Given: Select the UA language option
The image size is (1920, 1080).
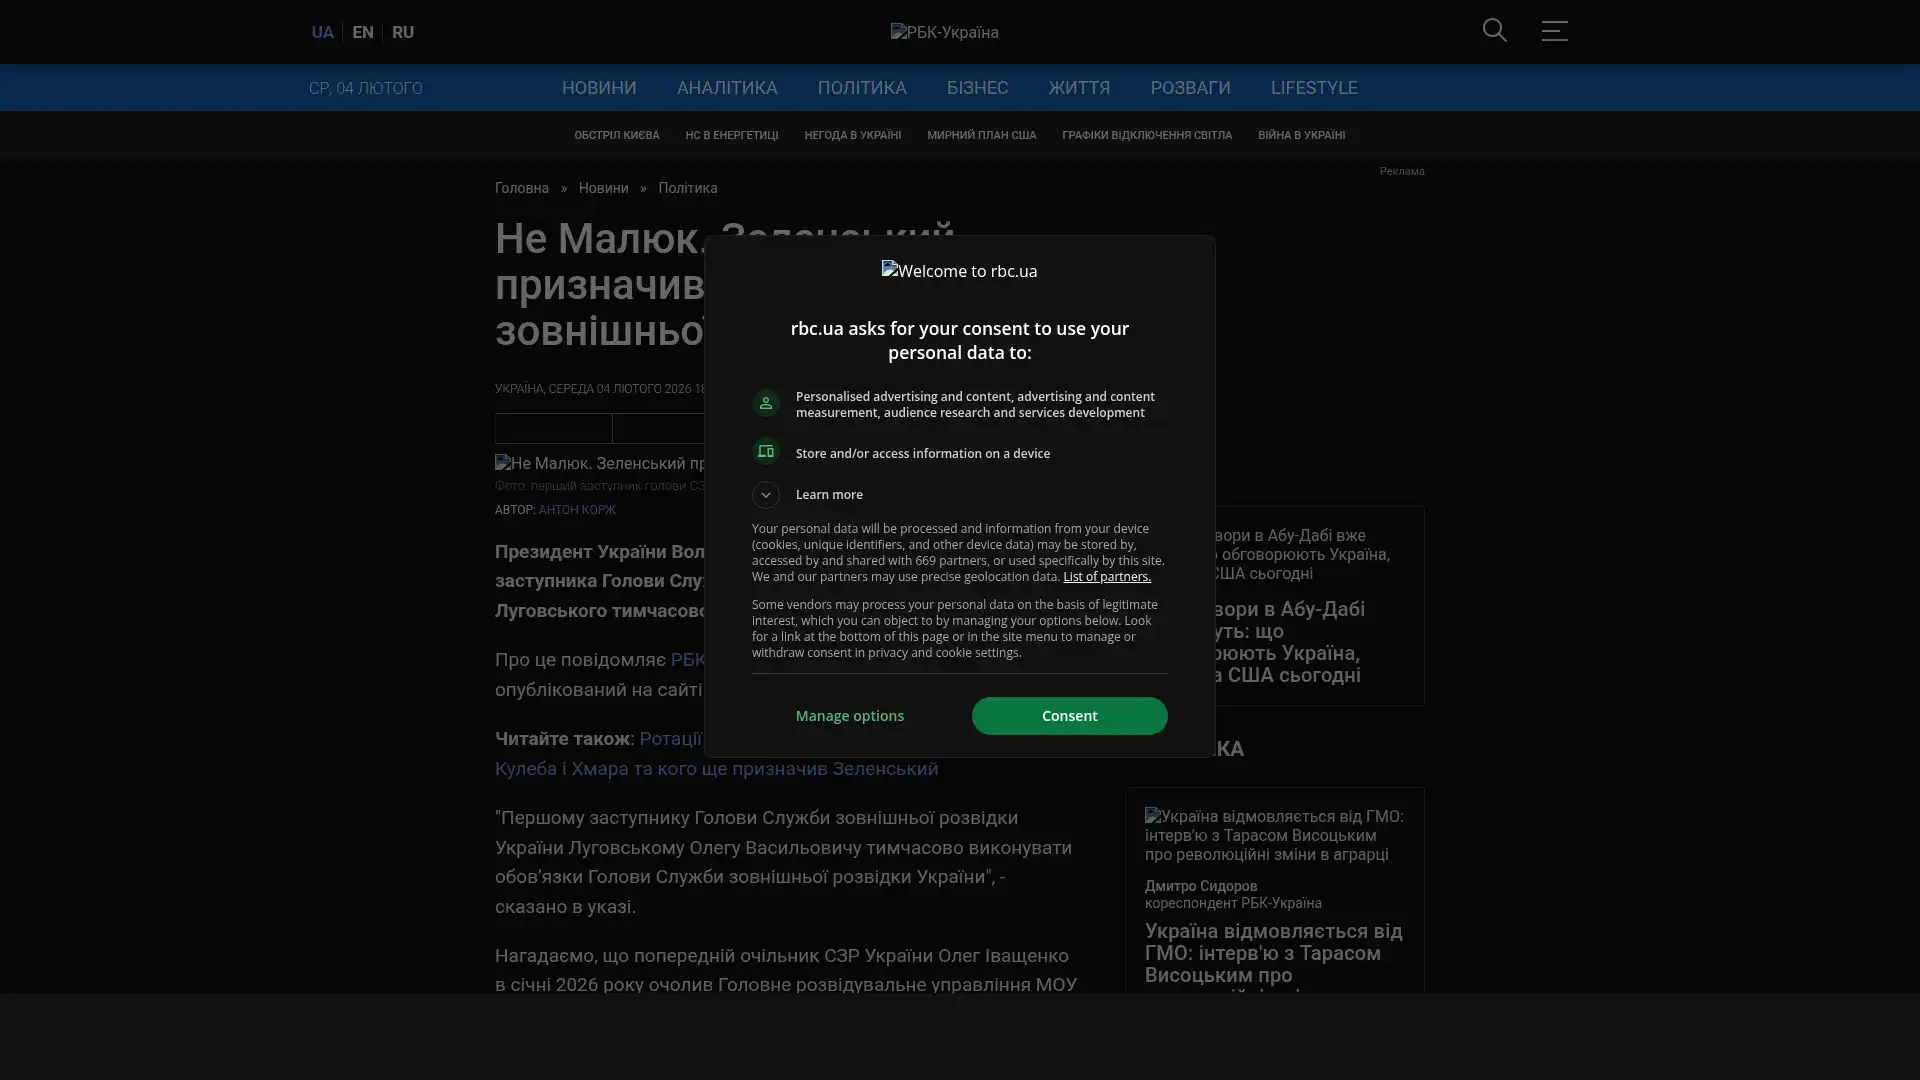Looking at the screenshot, I should tap(322, 33).
